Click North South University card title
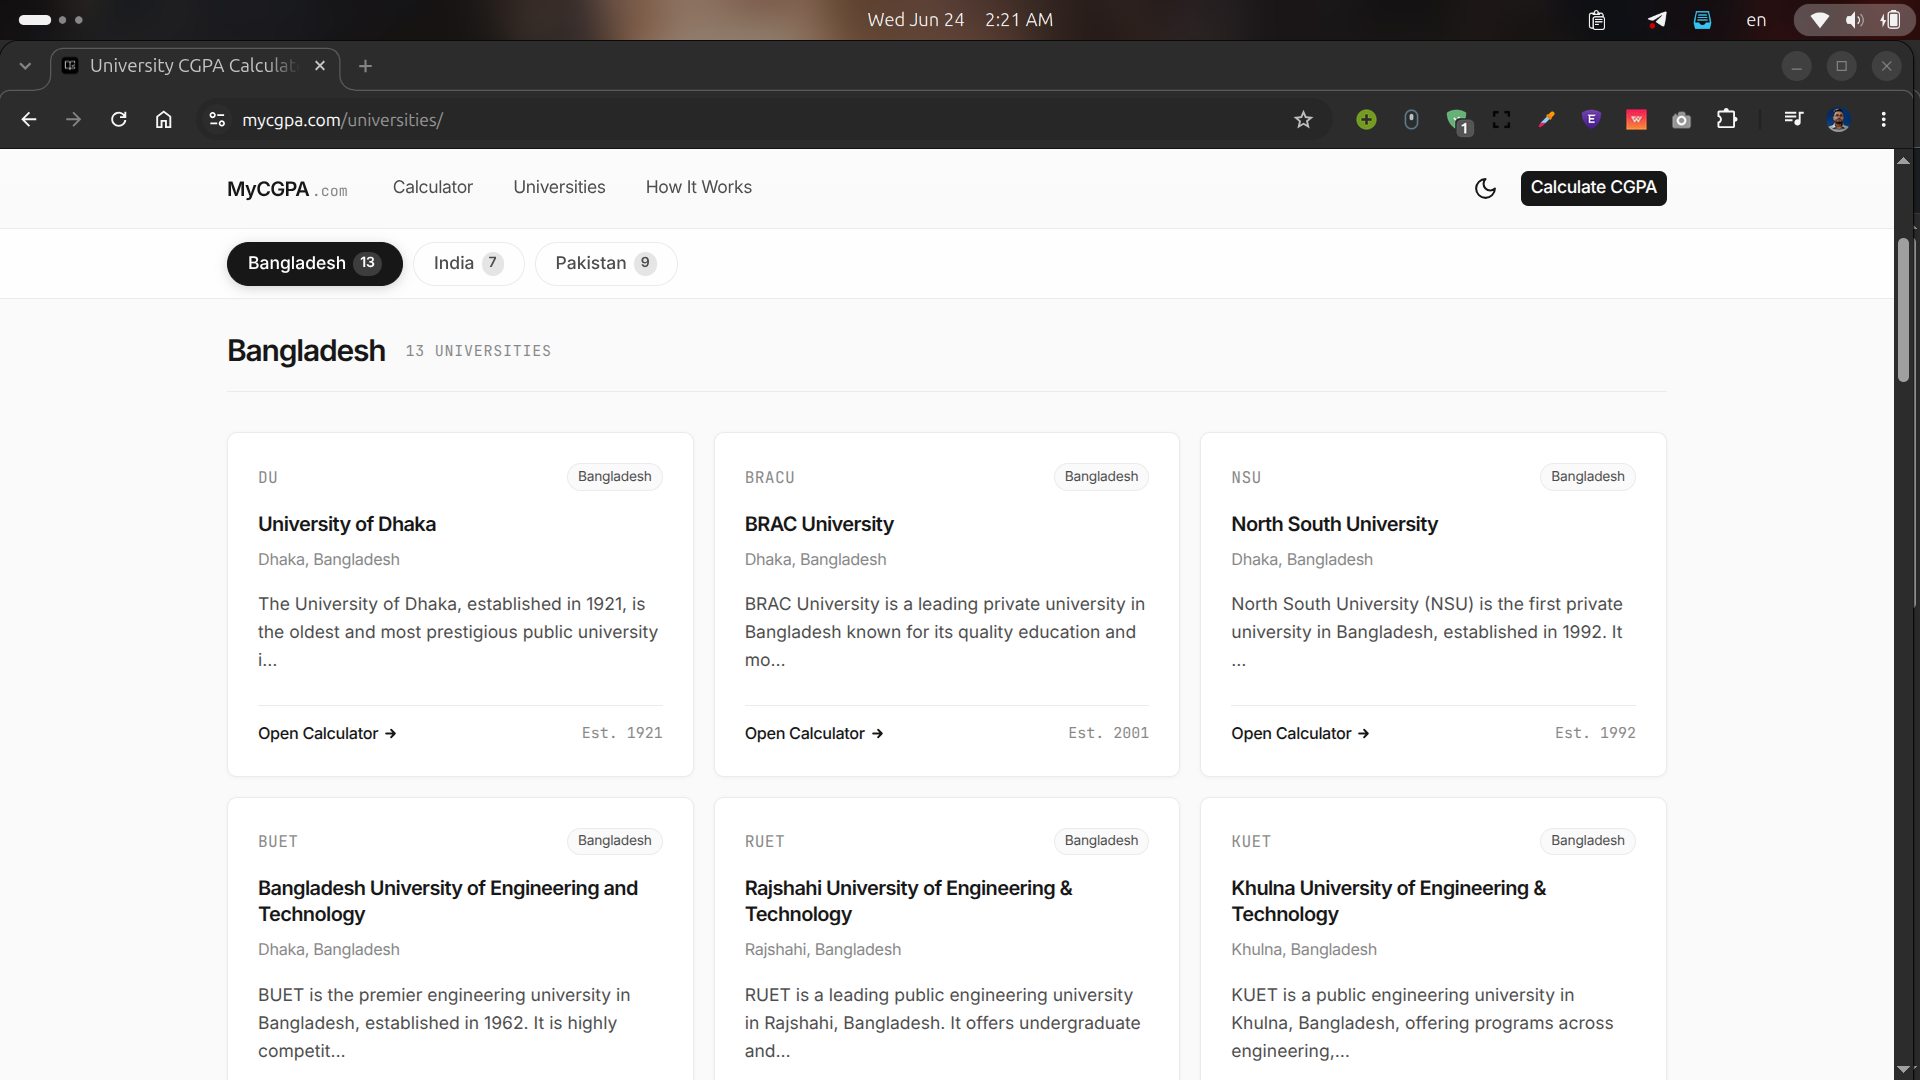Viewport: 1920px width, 1080px height. click(1334, 524)
